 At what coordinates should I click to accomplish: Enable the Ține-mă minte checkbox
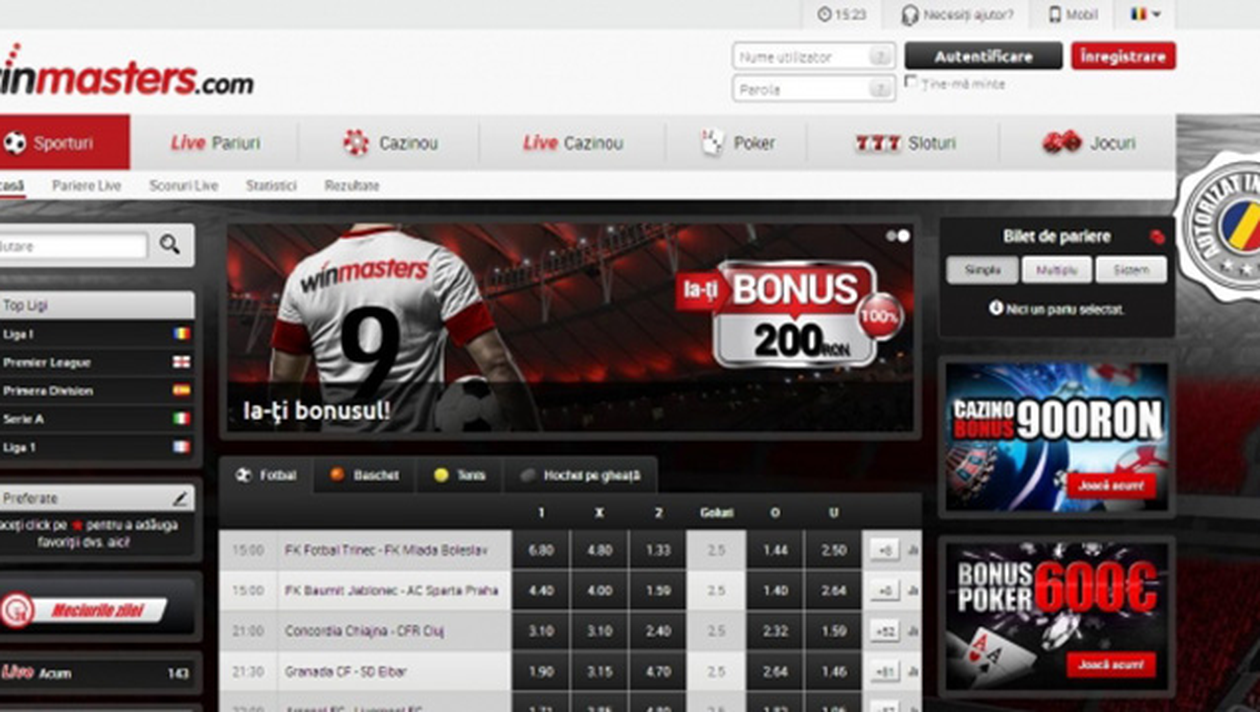(x=911, y=82)
